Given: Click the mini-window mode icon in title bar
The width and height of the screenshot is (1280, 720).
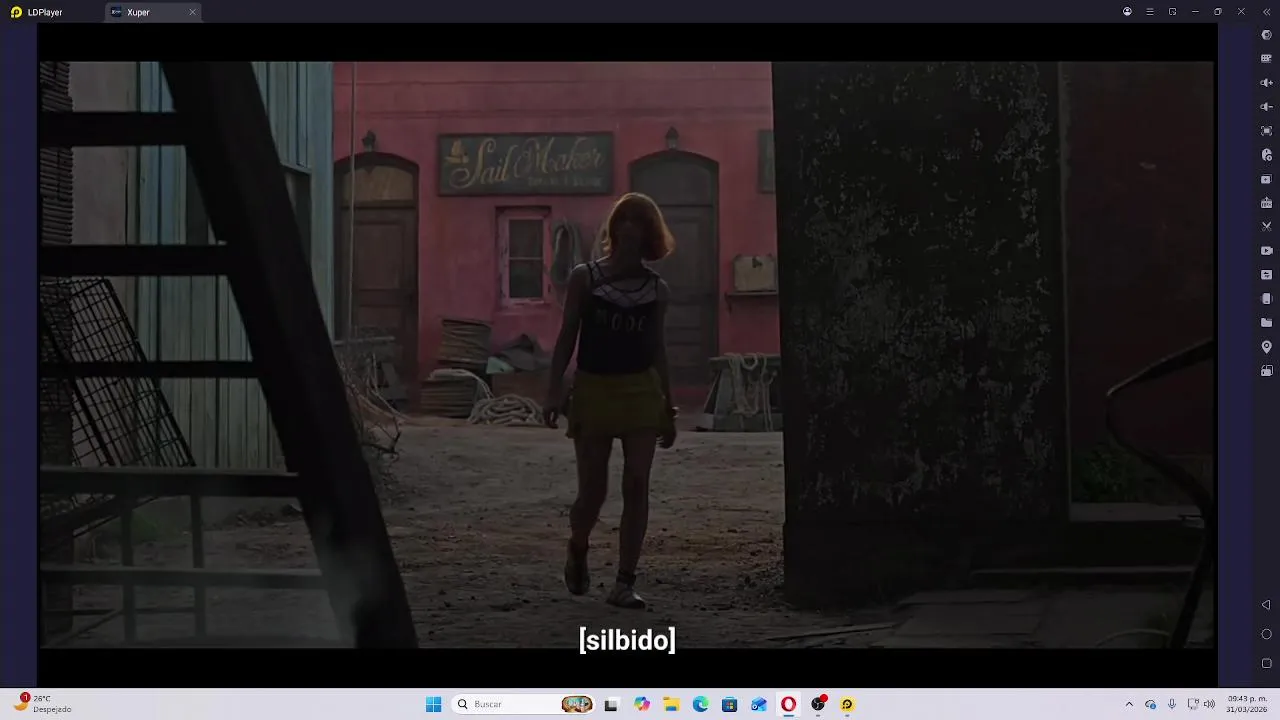Looking at the screenshot, I should (x=1172, y=12).
